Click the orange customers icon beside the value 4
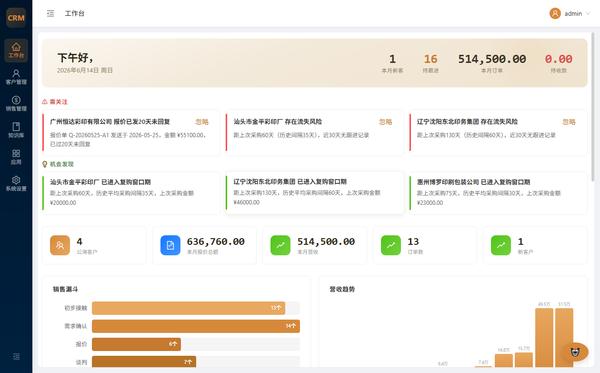Image resolution: width=600 pixels, height=373 pixels. 60,245
